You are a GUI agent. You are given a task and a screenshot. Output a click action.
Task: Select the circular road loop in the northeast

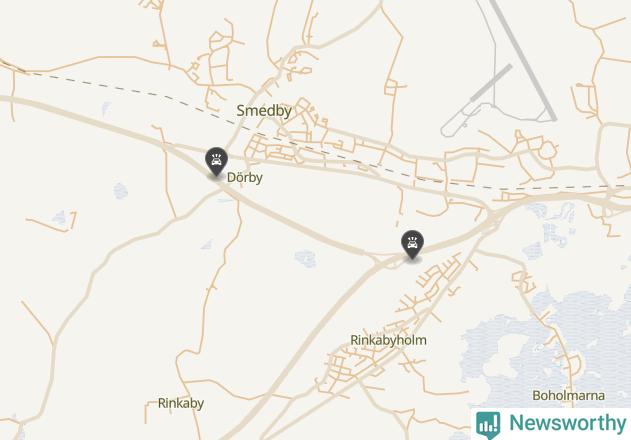(x=547, y=151)
